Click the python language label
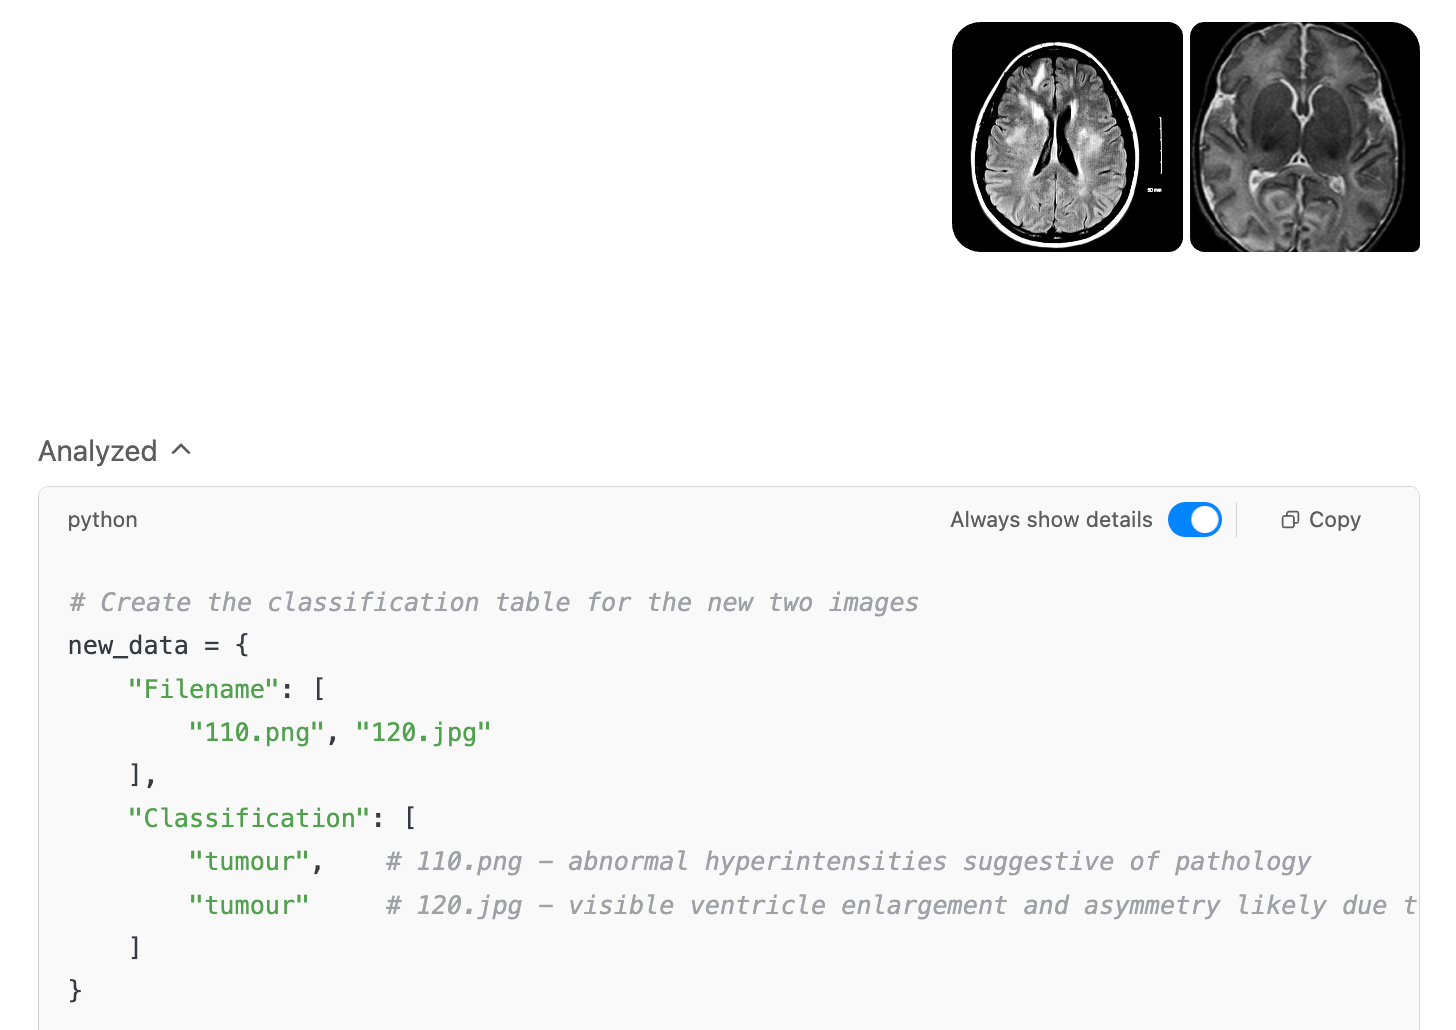1456x1030 pixels. [103, 520]
